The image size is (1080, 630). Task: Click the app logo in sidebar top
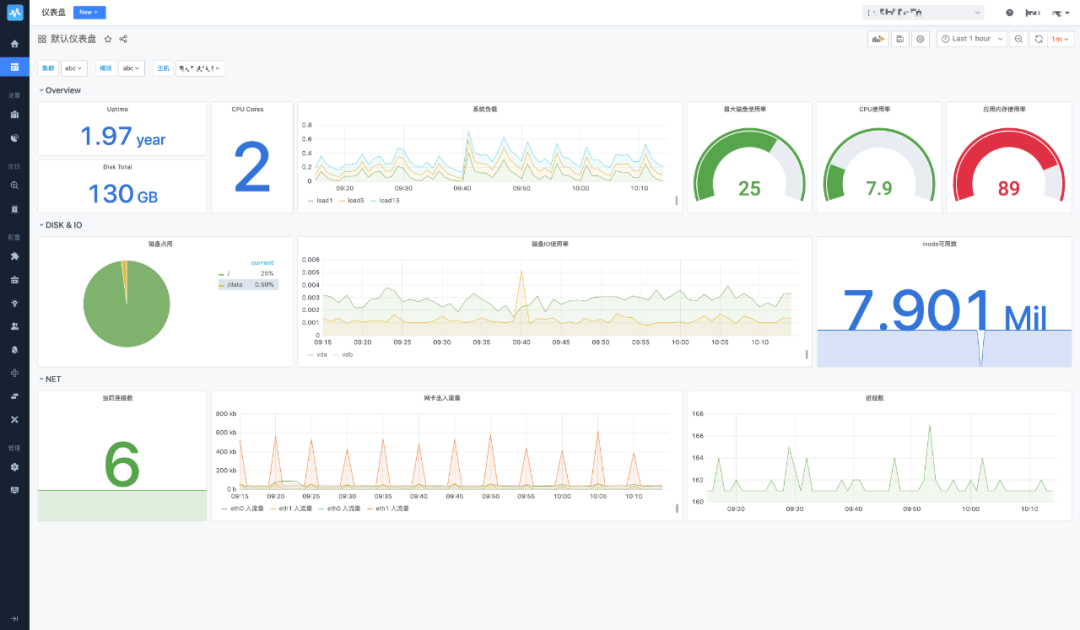14,12
